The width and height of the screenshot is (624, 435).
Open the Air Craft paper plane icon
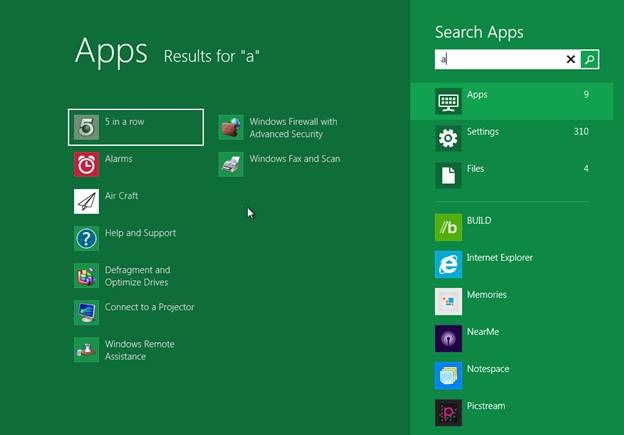87,201
